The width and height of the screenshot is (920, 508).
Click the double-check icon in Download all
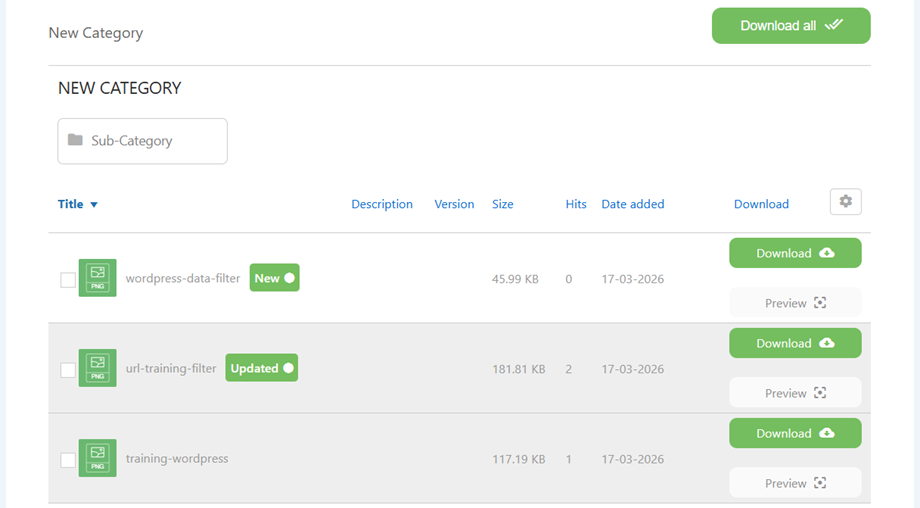point(833,25)
